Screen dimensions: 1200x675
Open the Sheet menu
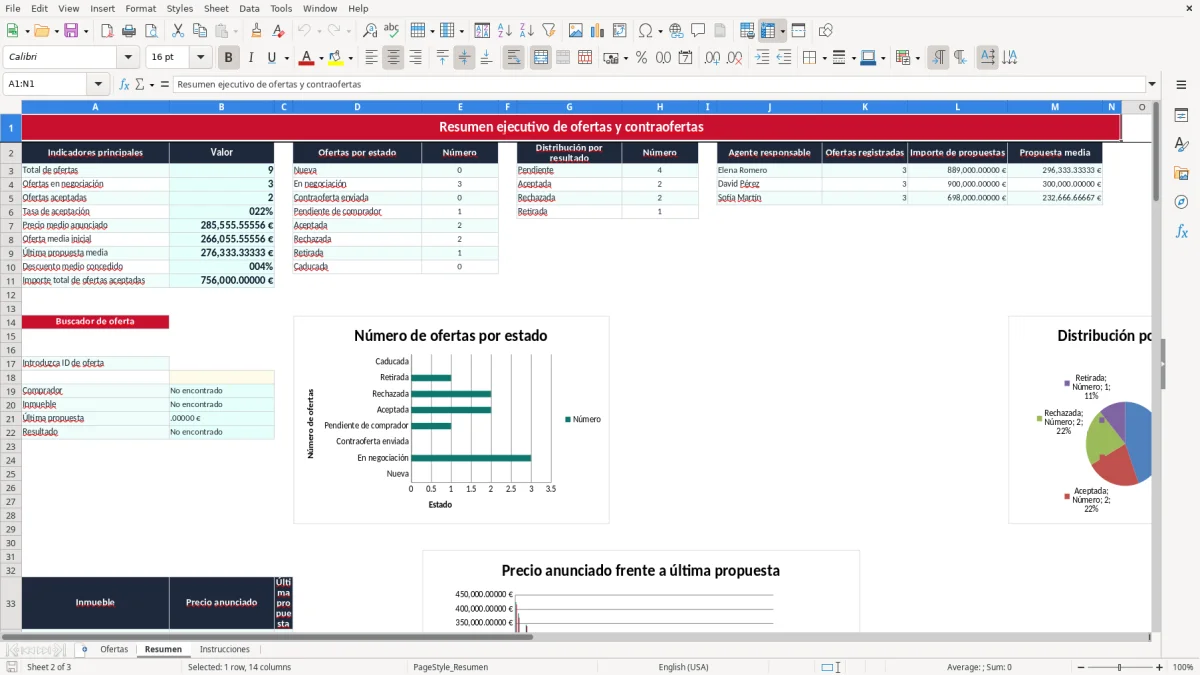[x=216, y=8]
